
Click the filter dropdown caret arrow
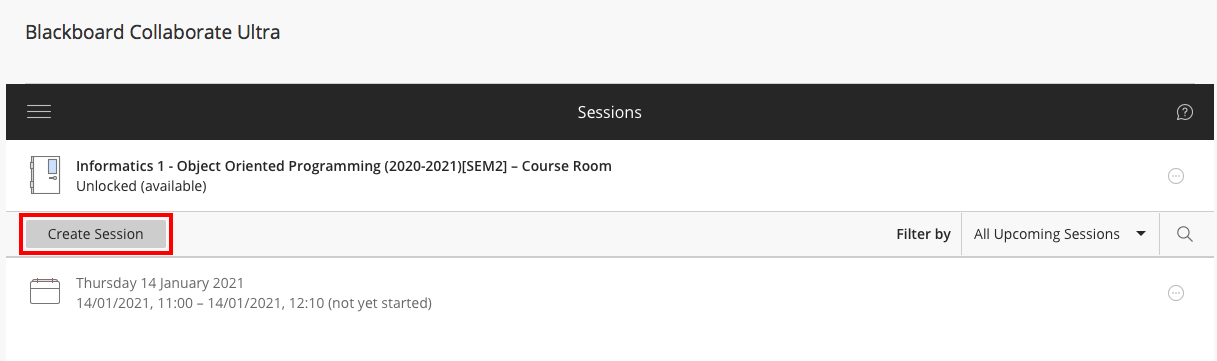click(x=1141, y=234)
